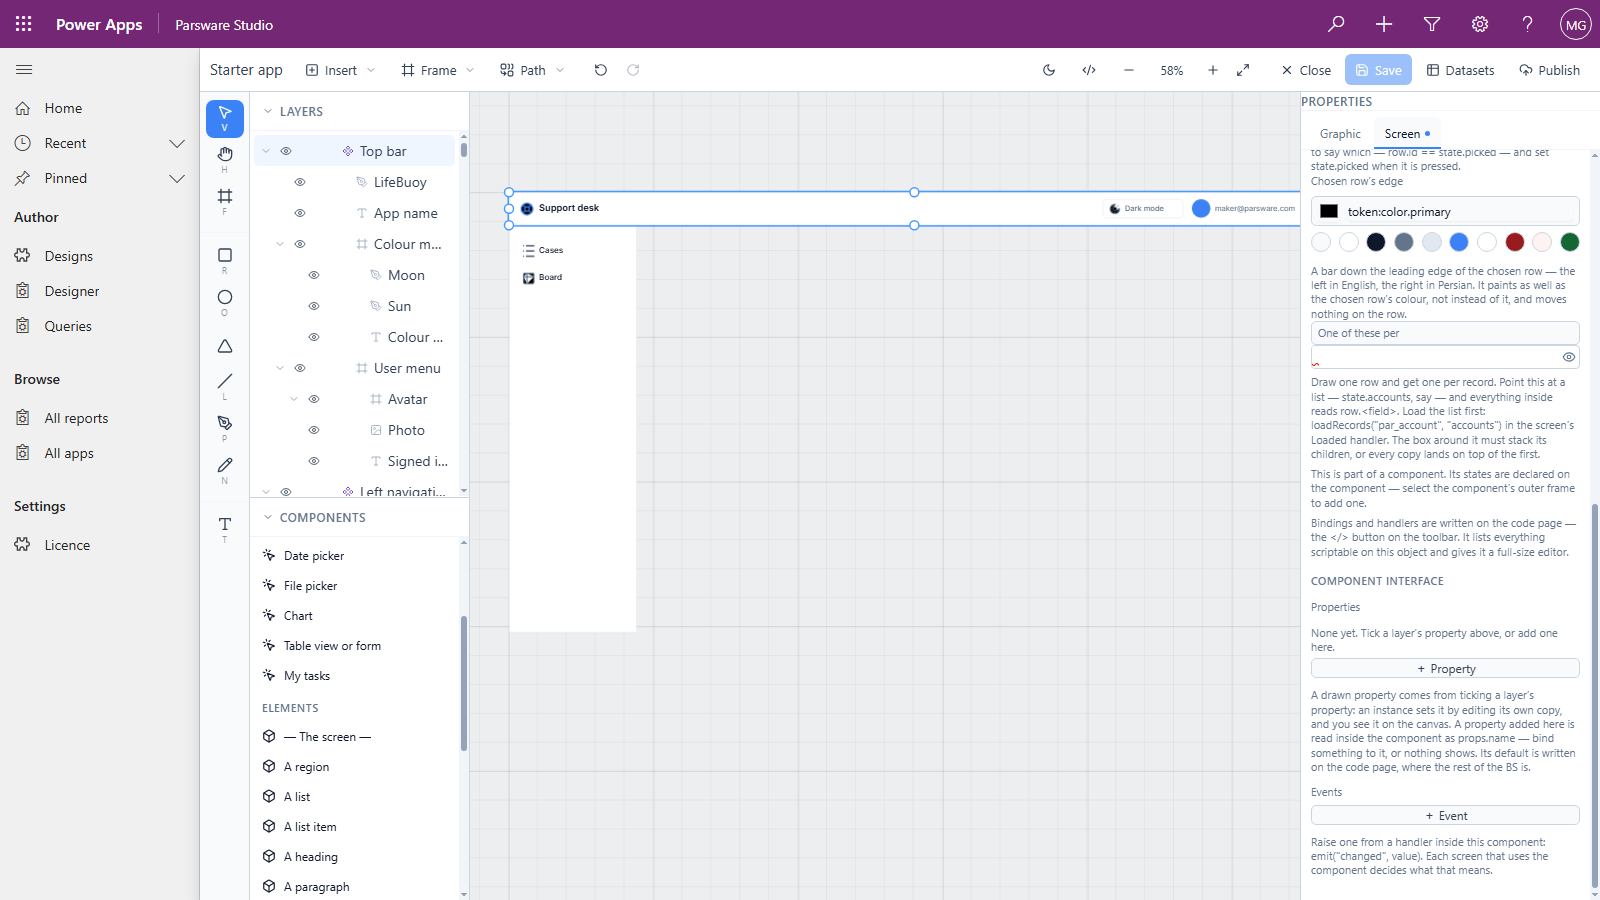Go to All reports in Browse
The image size is (1600, 900).
tap(76, 418)
